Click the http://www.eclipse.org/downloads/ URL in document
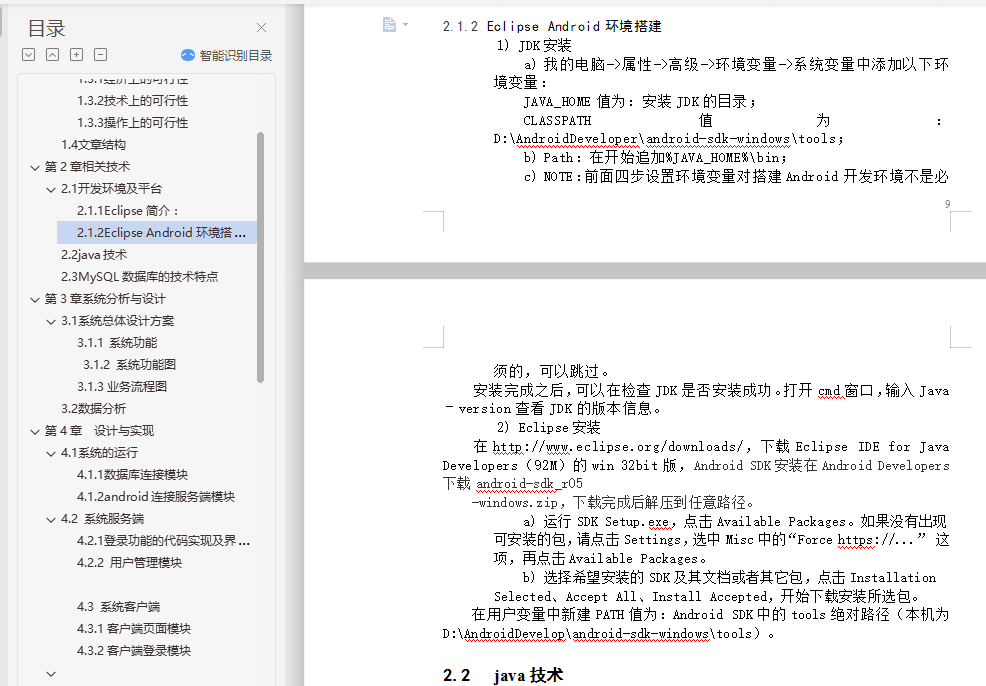Viewport: 986px width, 686px height. (x=618, y=447)
